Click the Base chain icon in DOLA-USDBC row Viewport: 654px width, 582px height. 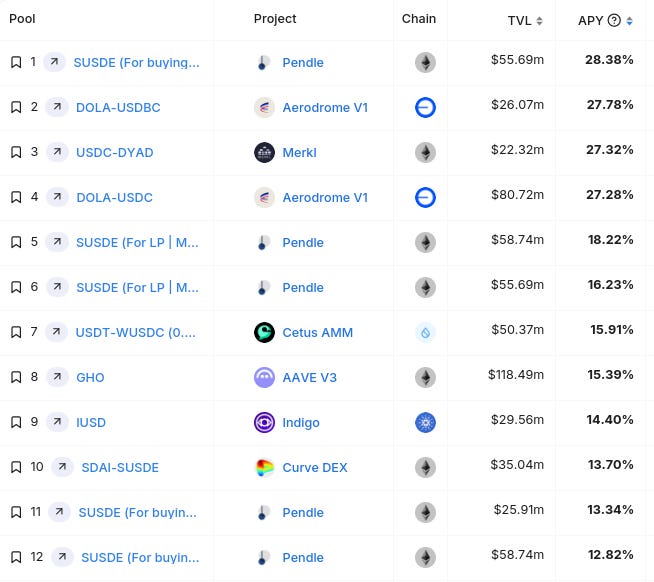425,107
